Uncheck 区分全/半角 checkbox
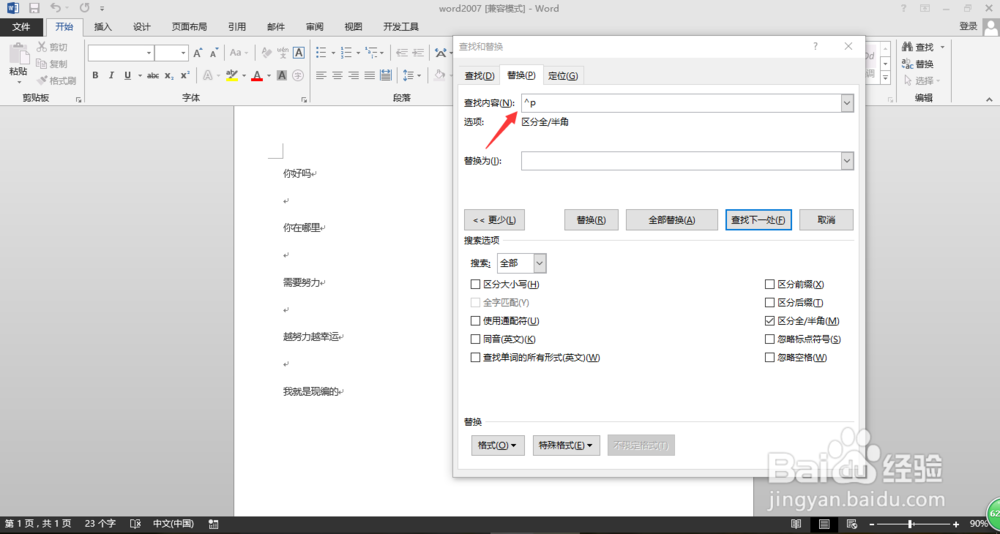1000x534 pixels. [769, 321]
